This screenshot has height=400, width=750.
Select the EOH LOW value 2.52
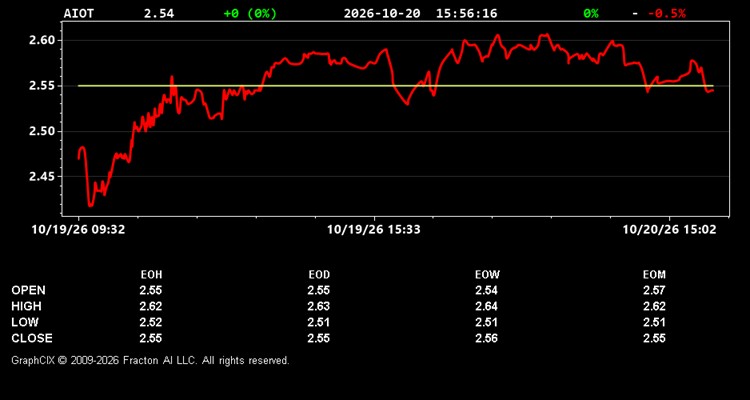coord(151,322)
